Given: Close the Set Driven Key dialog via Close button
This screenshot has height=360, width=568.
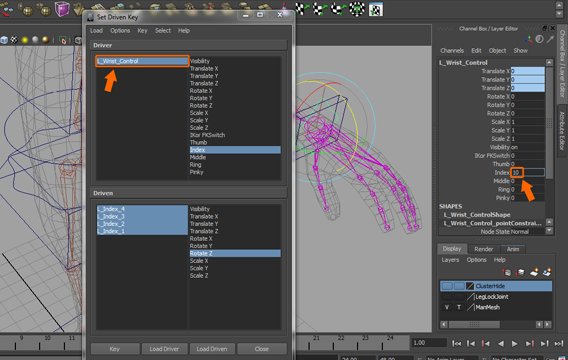Looking at the screenshot, I should 262,349.
